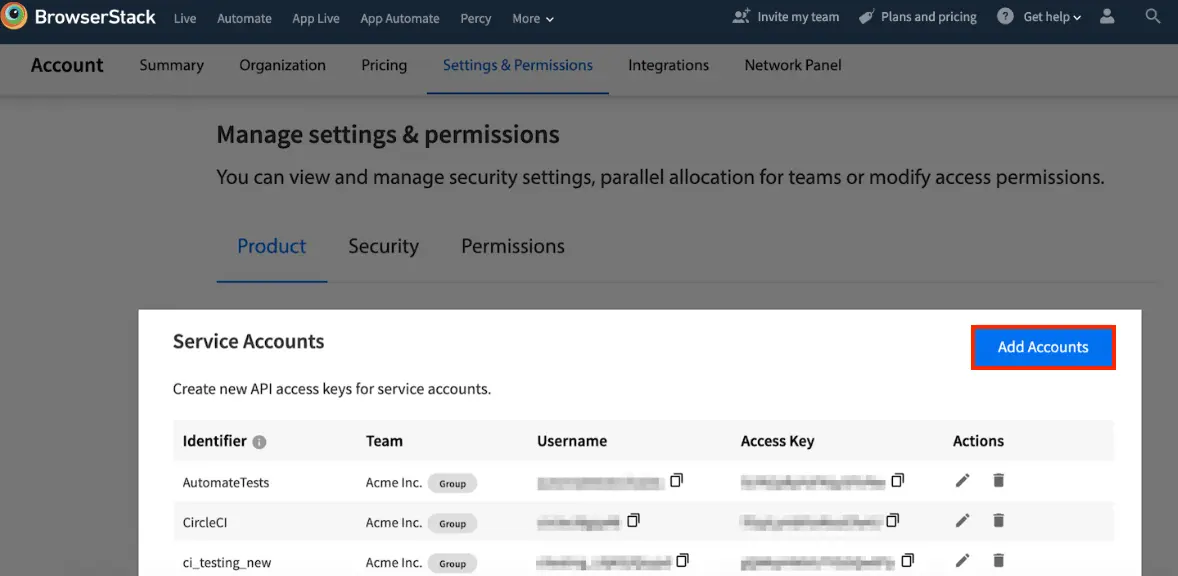Switch to the Security tab

(383, 247)
